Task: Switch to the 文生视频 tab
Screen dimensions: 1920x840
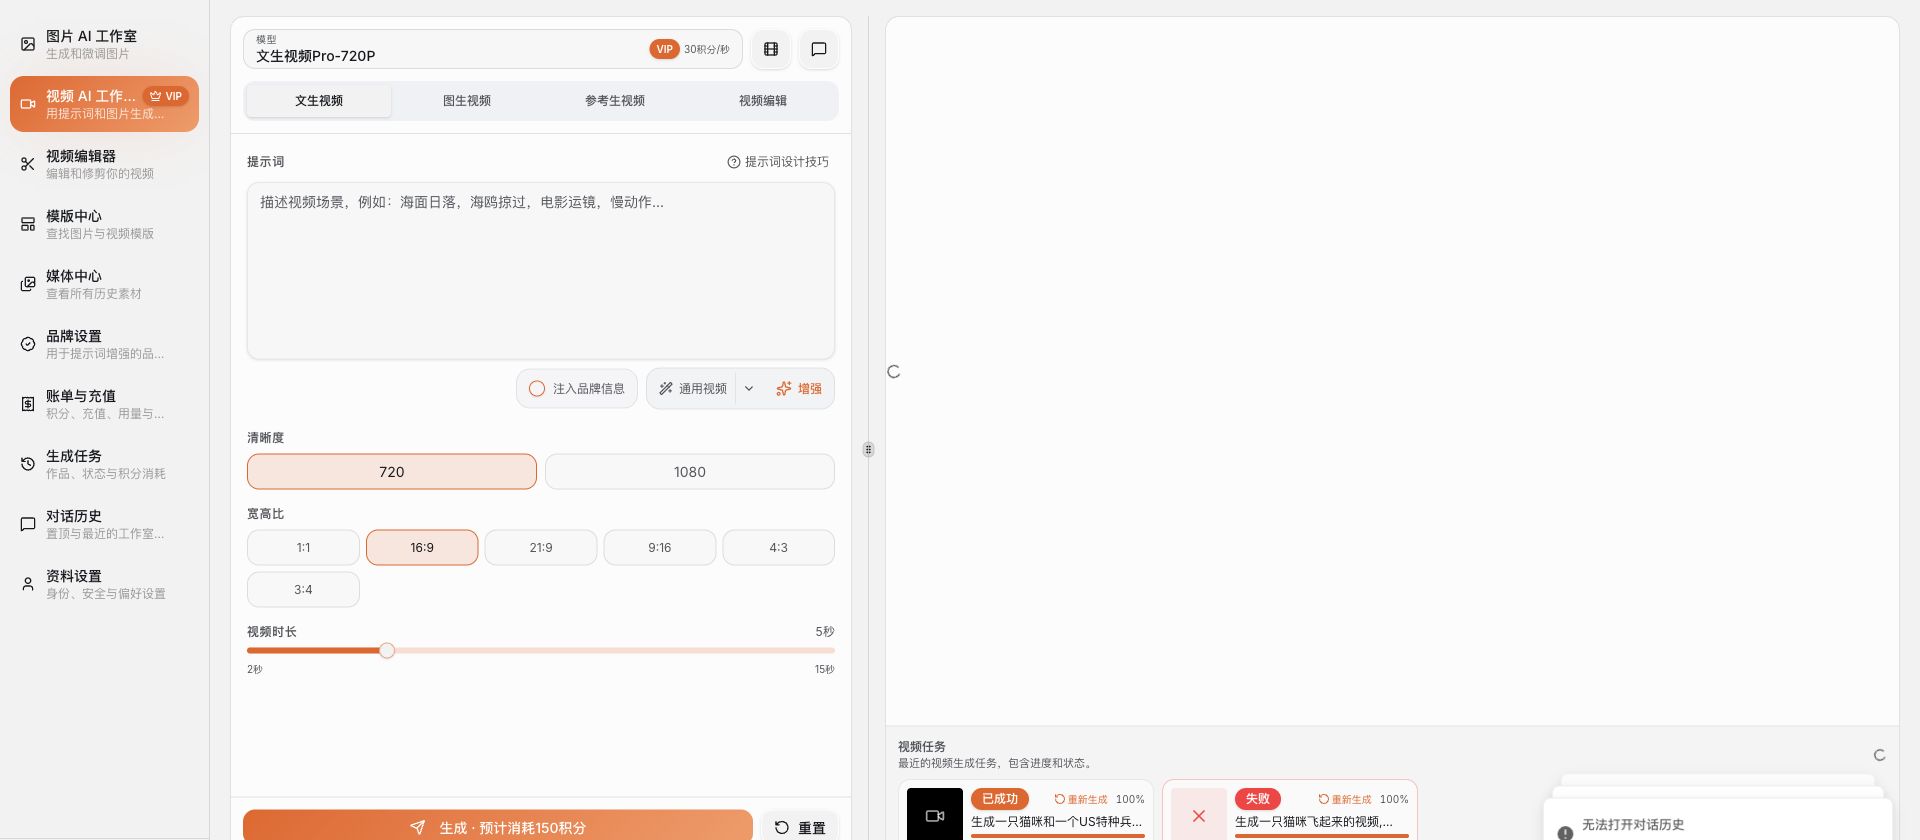Action: pos(319,101)
